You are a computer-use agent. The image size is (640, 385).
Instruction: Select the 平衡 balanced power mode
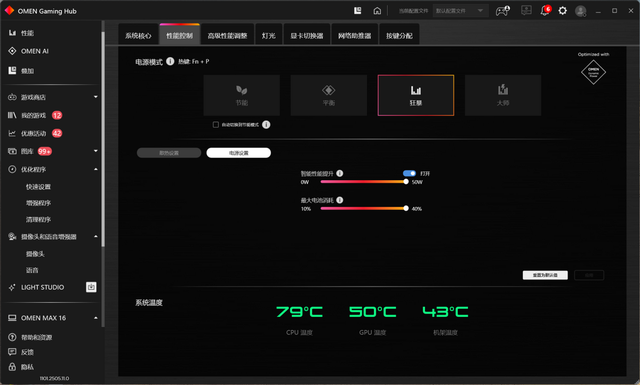click(329, 95)
